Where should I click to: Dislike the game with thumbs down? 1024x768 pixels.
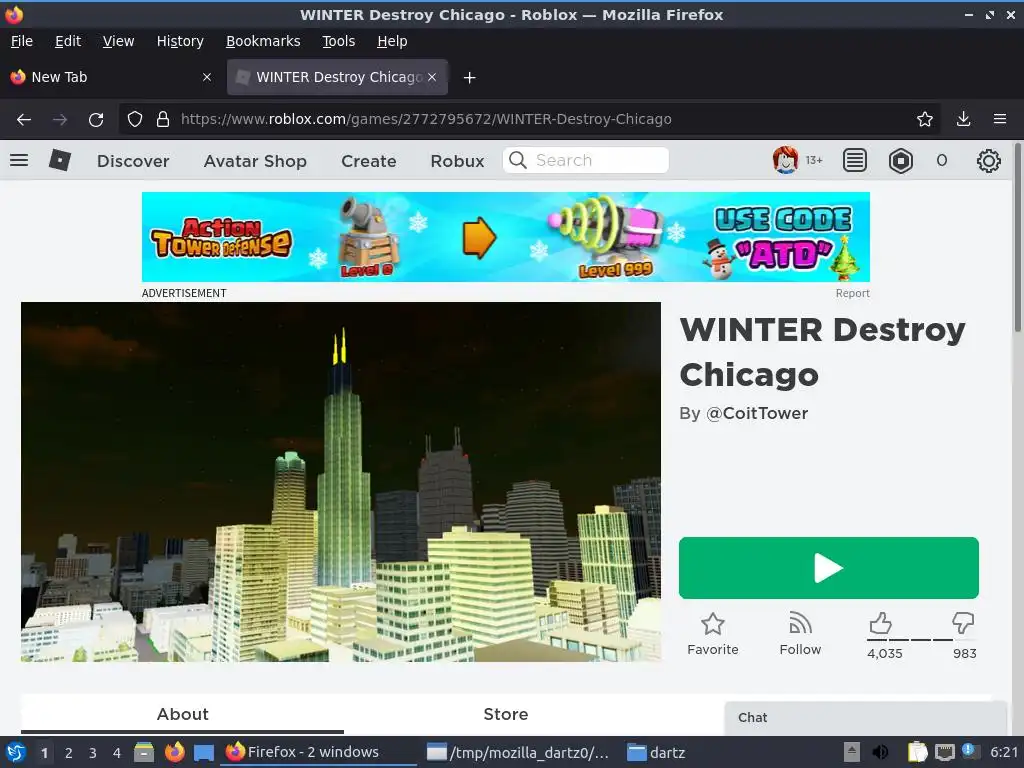coord(963,623)
